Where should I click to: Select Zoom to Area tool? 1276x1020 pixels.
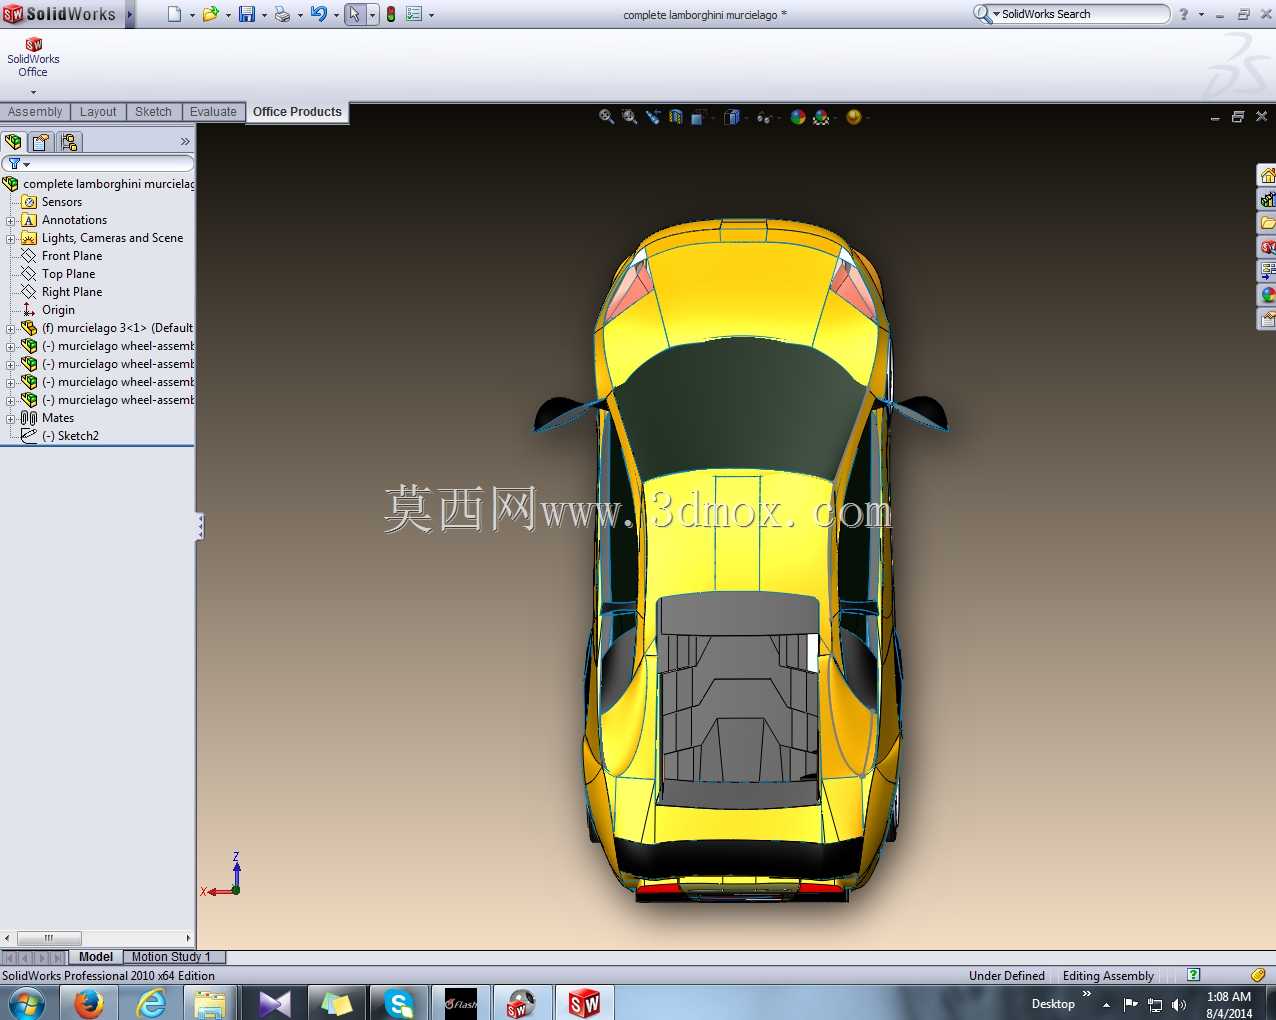(x=629, y=117)
